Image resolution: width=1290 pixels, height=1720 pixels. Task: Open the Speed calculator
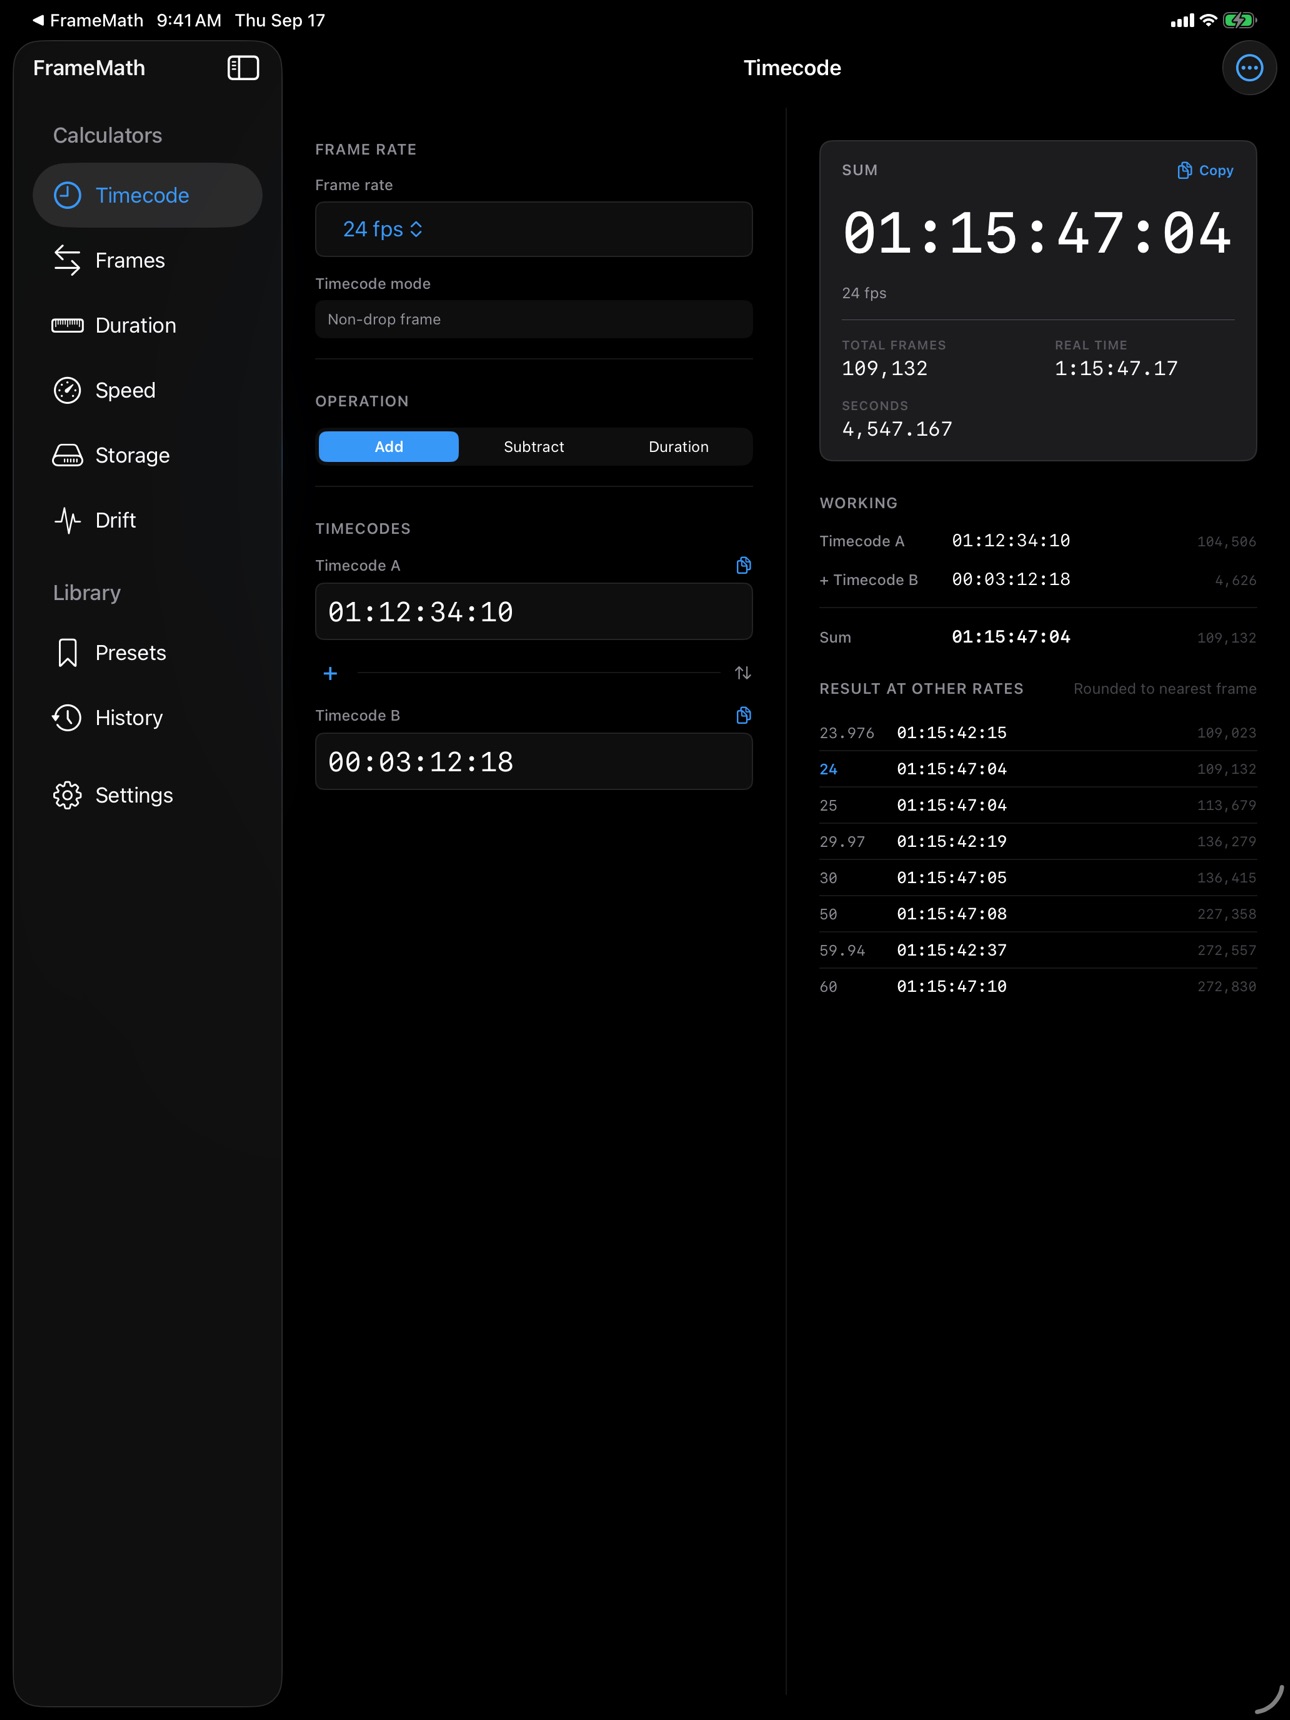148,390
